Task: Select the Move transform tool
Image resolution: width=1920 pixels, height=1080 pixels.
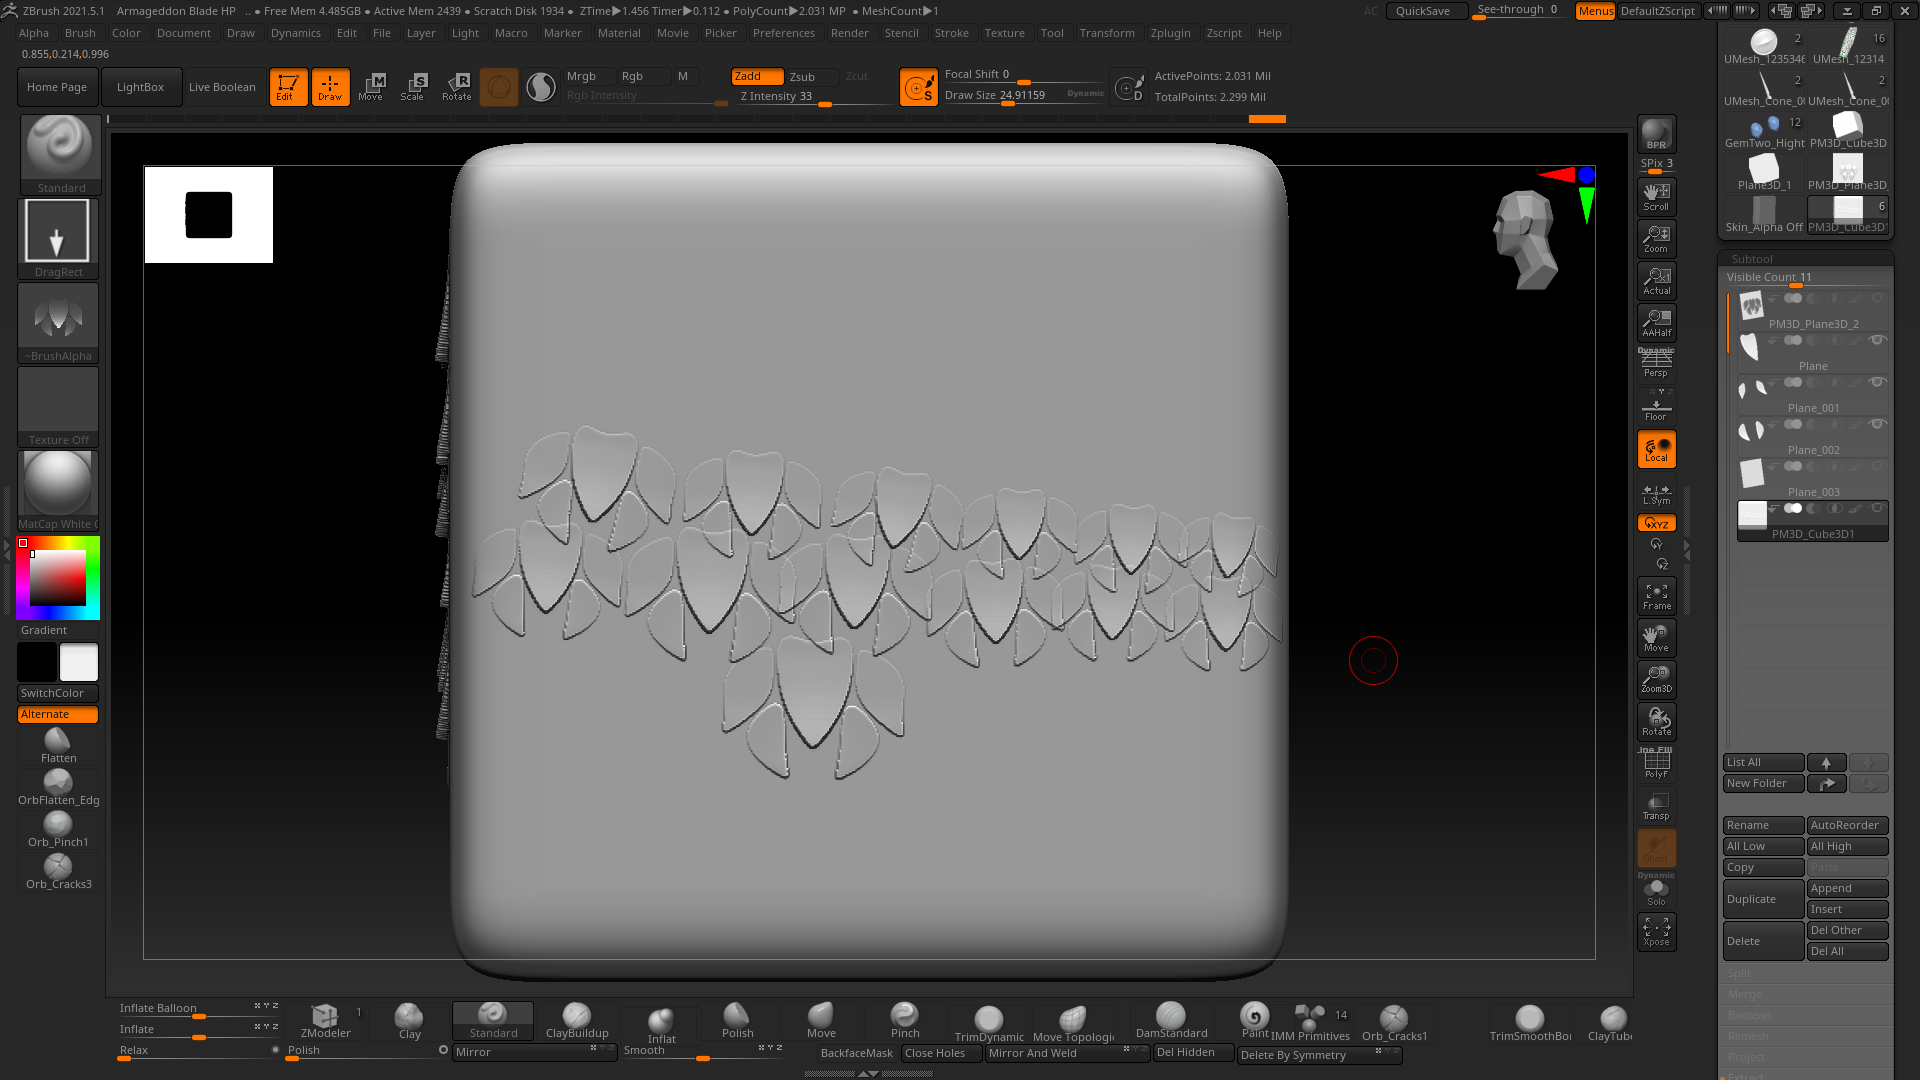Action: pos(371,87)
